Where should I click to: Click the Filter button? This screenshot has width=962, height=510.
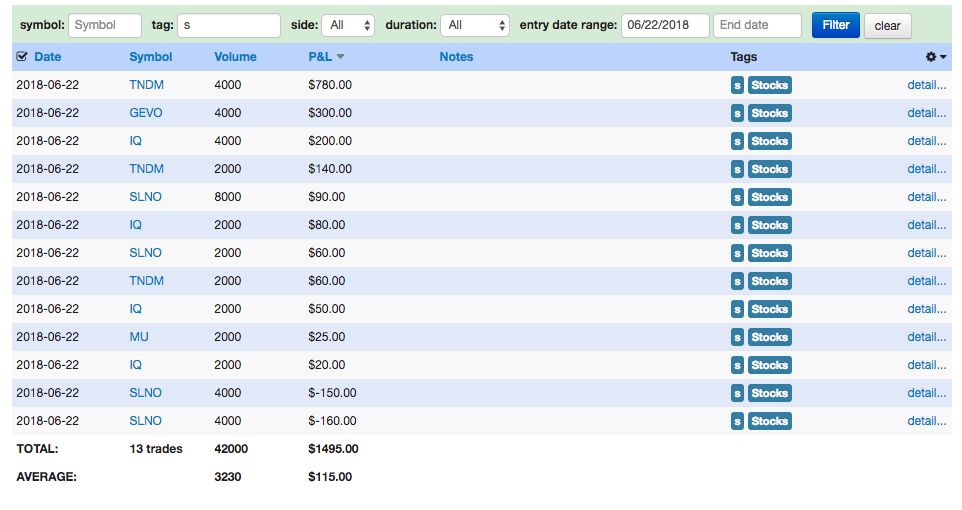[x=836, y=25]
